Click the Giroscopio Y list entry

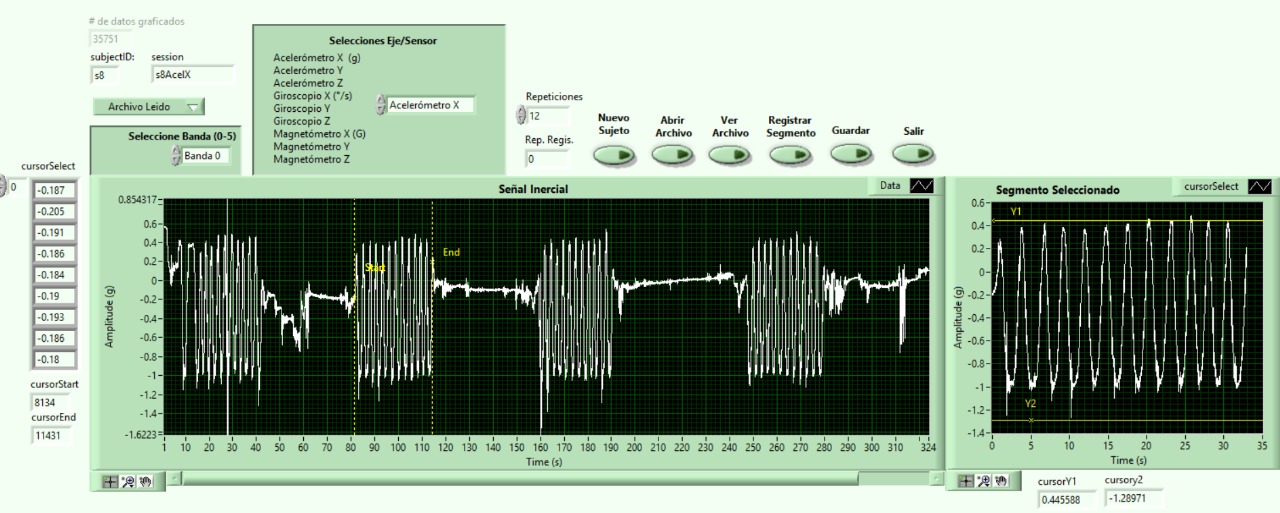[x=301, y=108]
